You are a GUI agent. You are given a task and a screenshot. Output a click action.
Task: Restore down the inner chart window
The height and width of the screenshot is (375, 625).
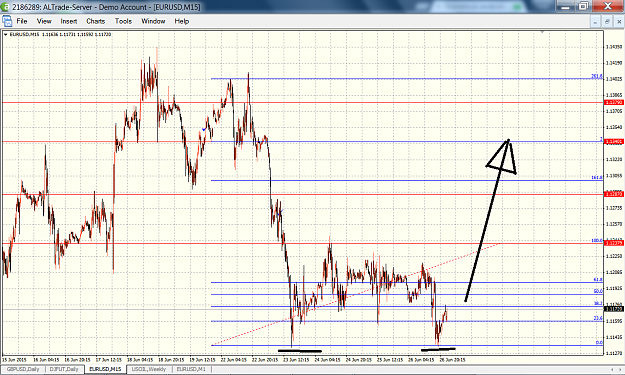click(607, 22)
